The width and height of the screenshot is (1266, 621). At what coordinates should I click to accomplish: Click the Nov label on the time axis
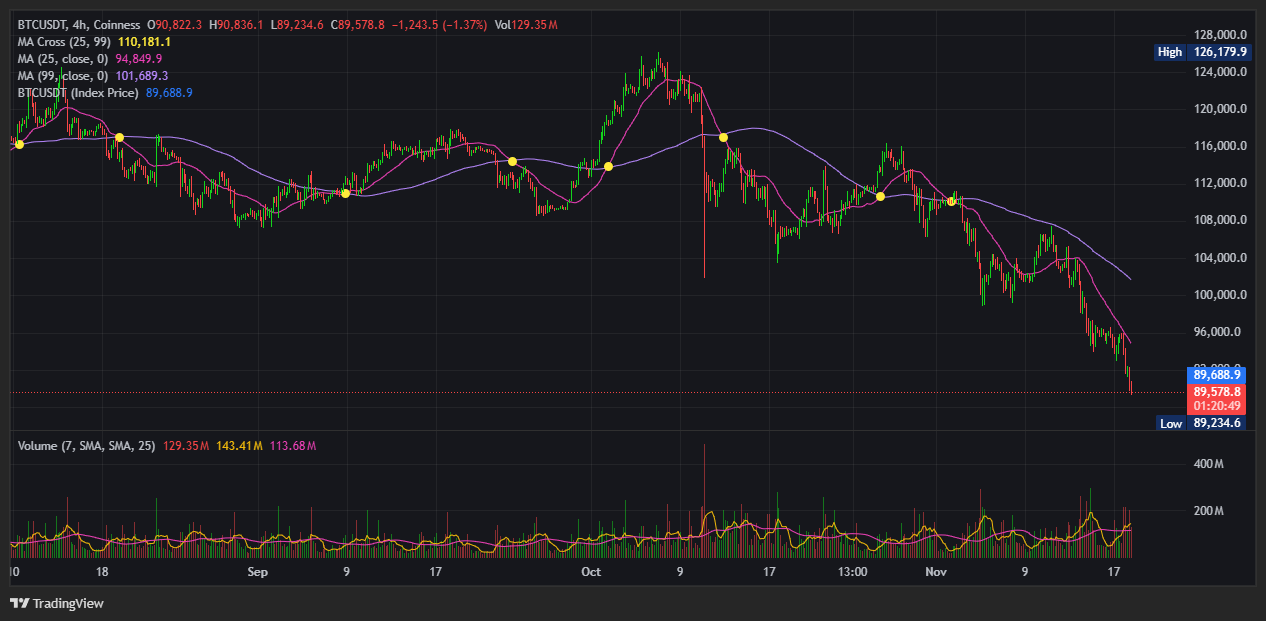936,572
